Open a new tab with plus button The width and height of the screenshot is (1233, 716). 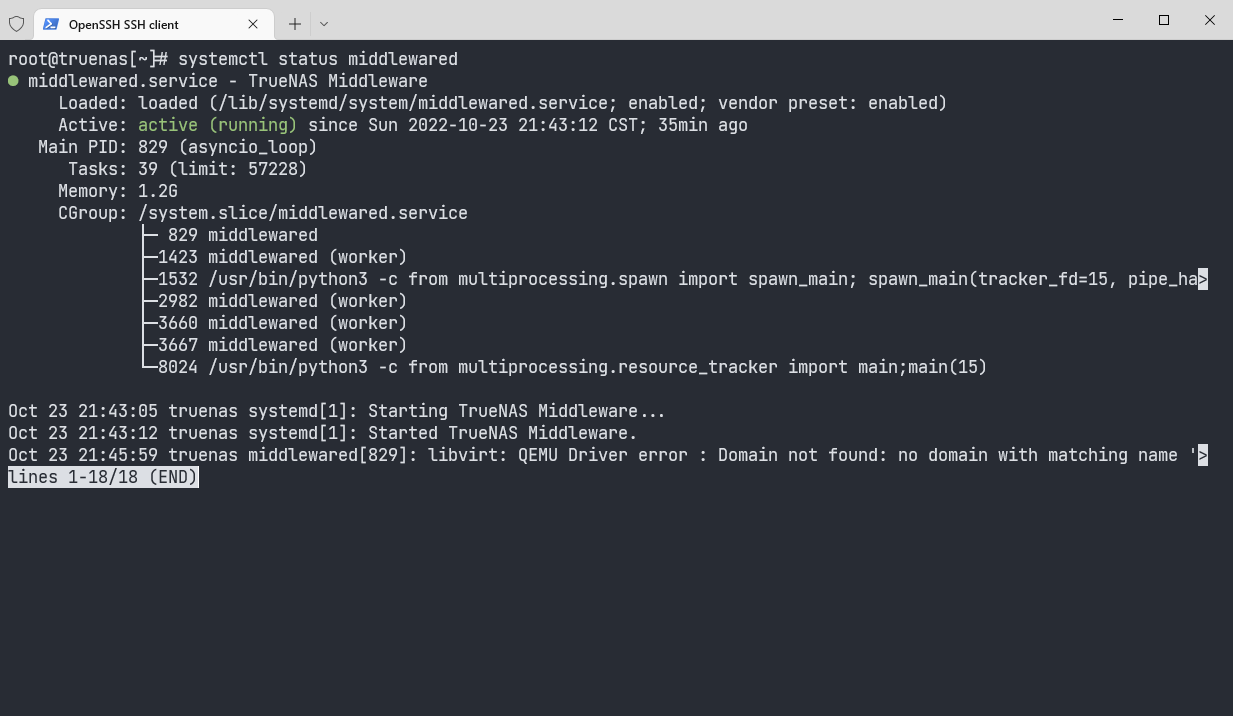[x=295, y=24]
